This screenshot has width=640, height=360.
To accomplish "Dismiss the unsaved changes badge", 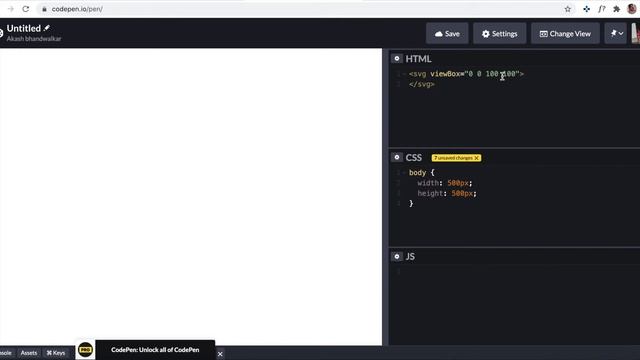I will click(x=476, y=158).
